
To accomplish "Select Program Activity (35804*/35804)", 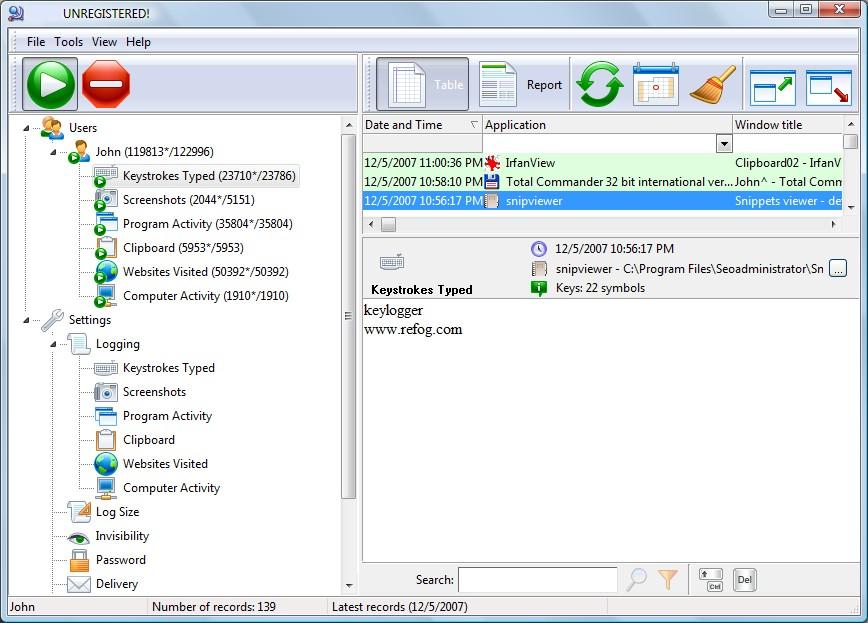I will click(x=208, y=224).
